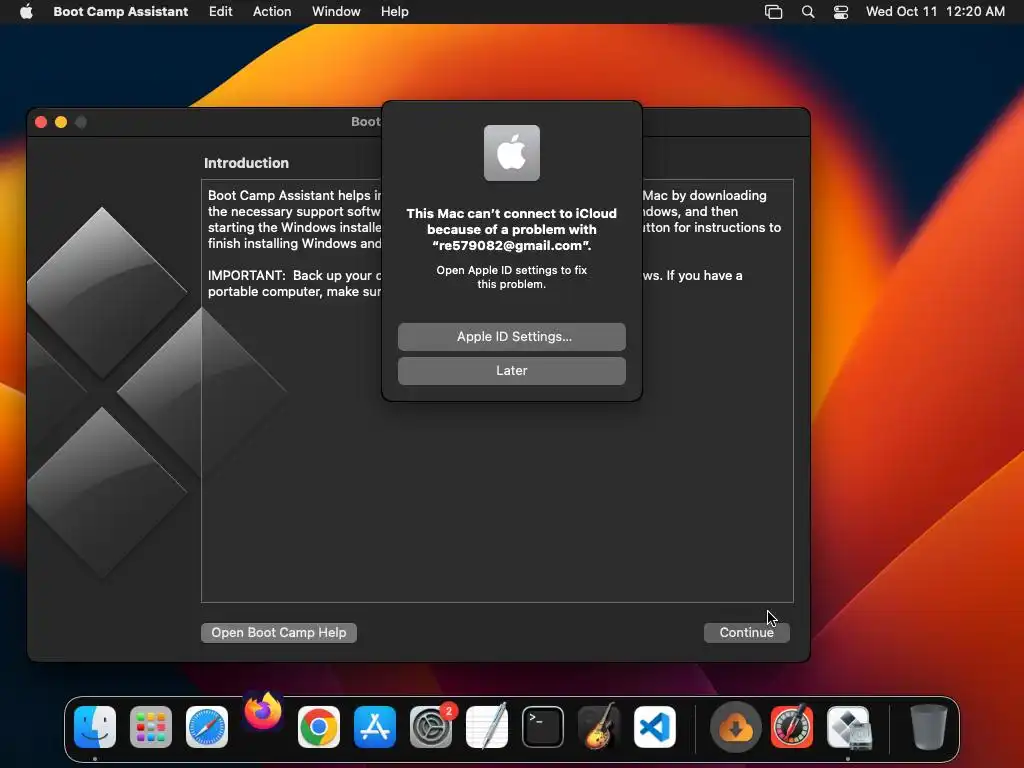Open the orange cloud downloader Dock icon
Screen dimensions: 1024x768
(736, 727)
